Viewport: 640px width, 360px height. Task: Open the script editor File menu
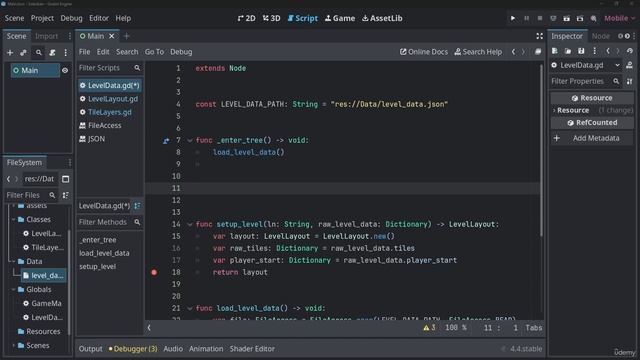[x=84, y=52]
